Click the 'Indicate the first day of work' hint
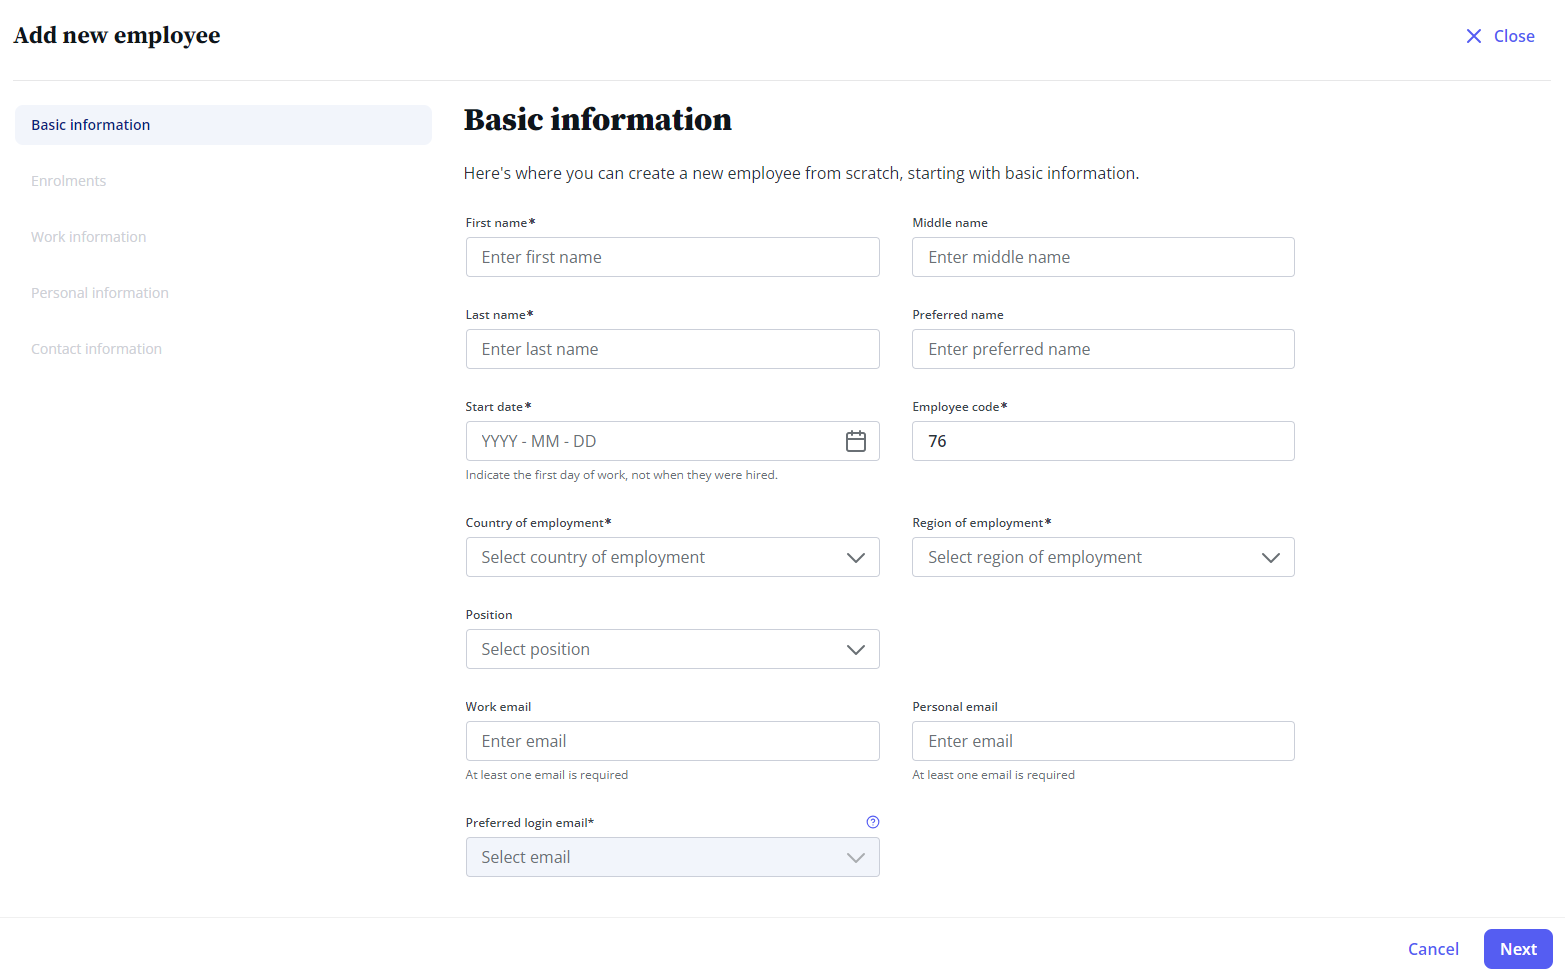1565x975 pixels. [x=621, y=475]
